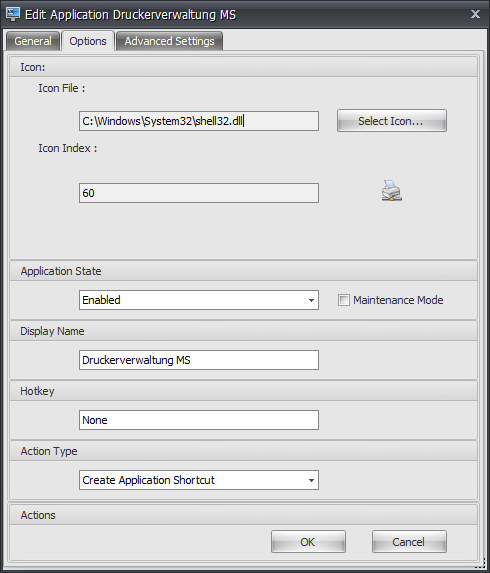Click the printer icon preview
The width and height of the screenshot is (490, 573).
tap(392, 190)
